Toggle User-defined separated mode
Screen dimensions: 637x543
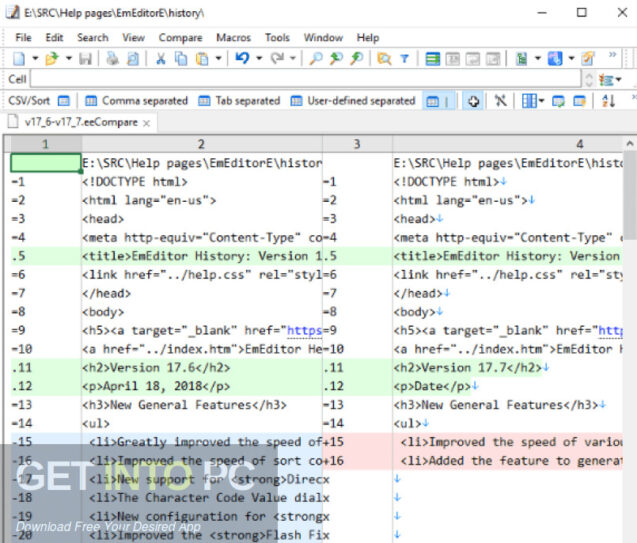[x=353, y=101]
